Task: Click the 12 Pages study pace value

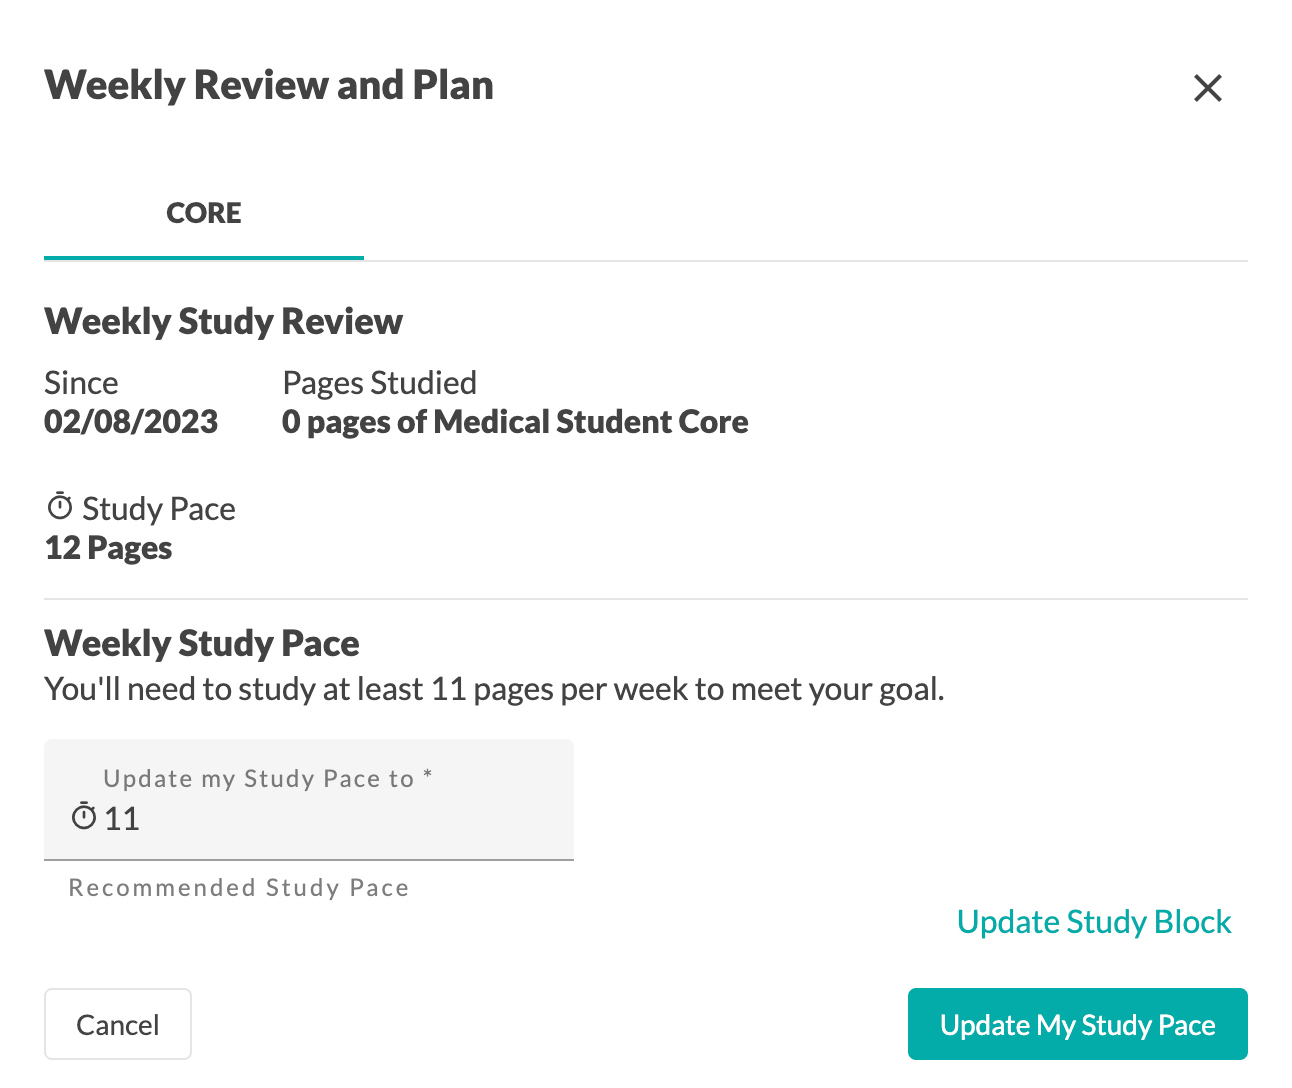Action: coord(108,548)
